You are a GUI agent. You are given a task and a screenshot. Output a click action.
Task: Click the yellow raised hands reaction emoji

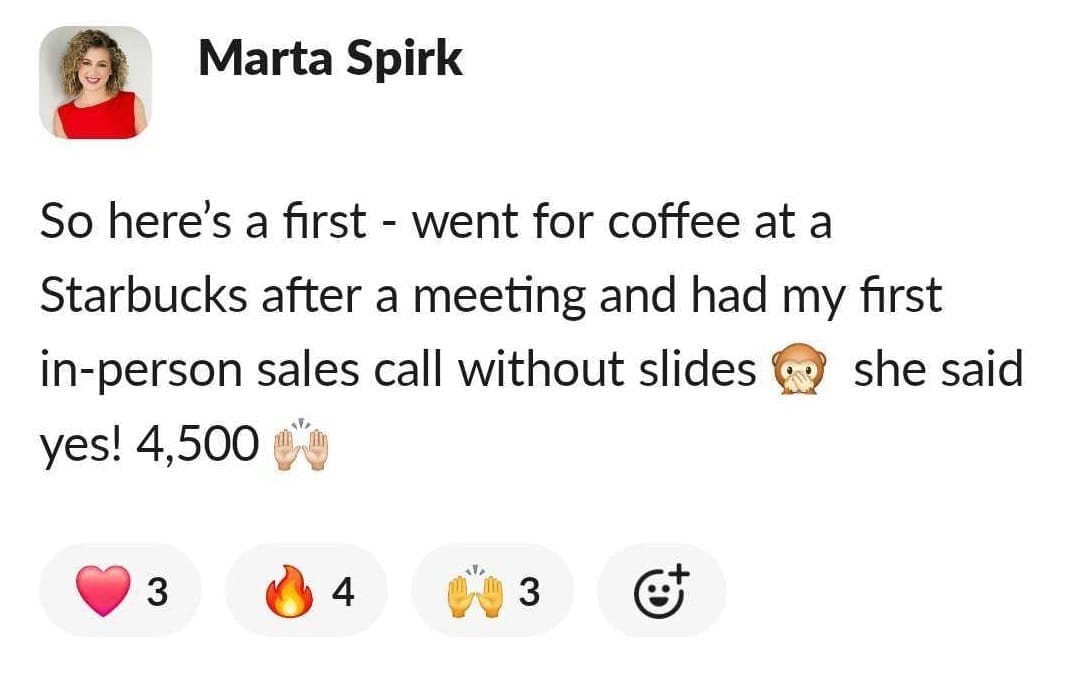point(473,592)
